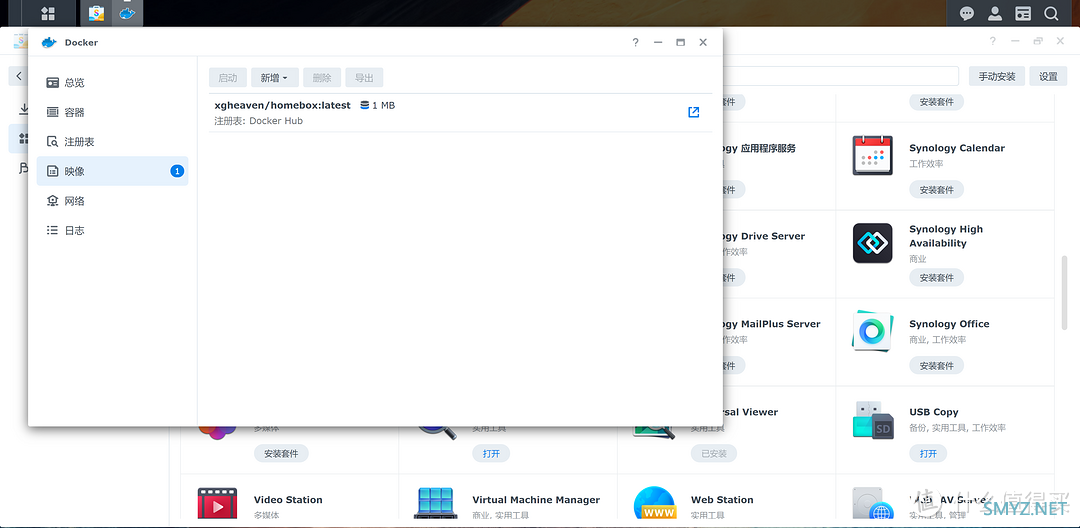The width and height of the screenshot is (1080, 528).
Task: Open the DSM main menu grid icon
Action: [48, 13]
